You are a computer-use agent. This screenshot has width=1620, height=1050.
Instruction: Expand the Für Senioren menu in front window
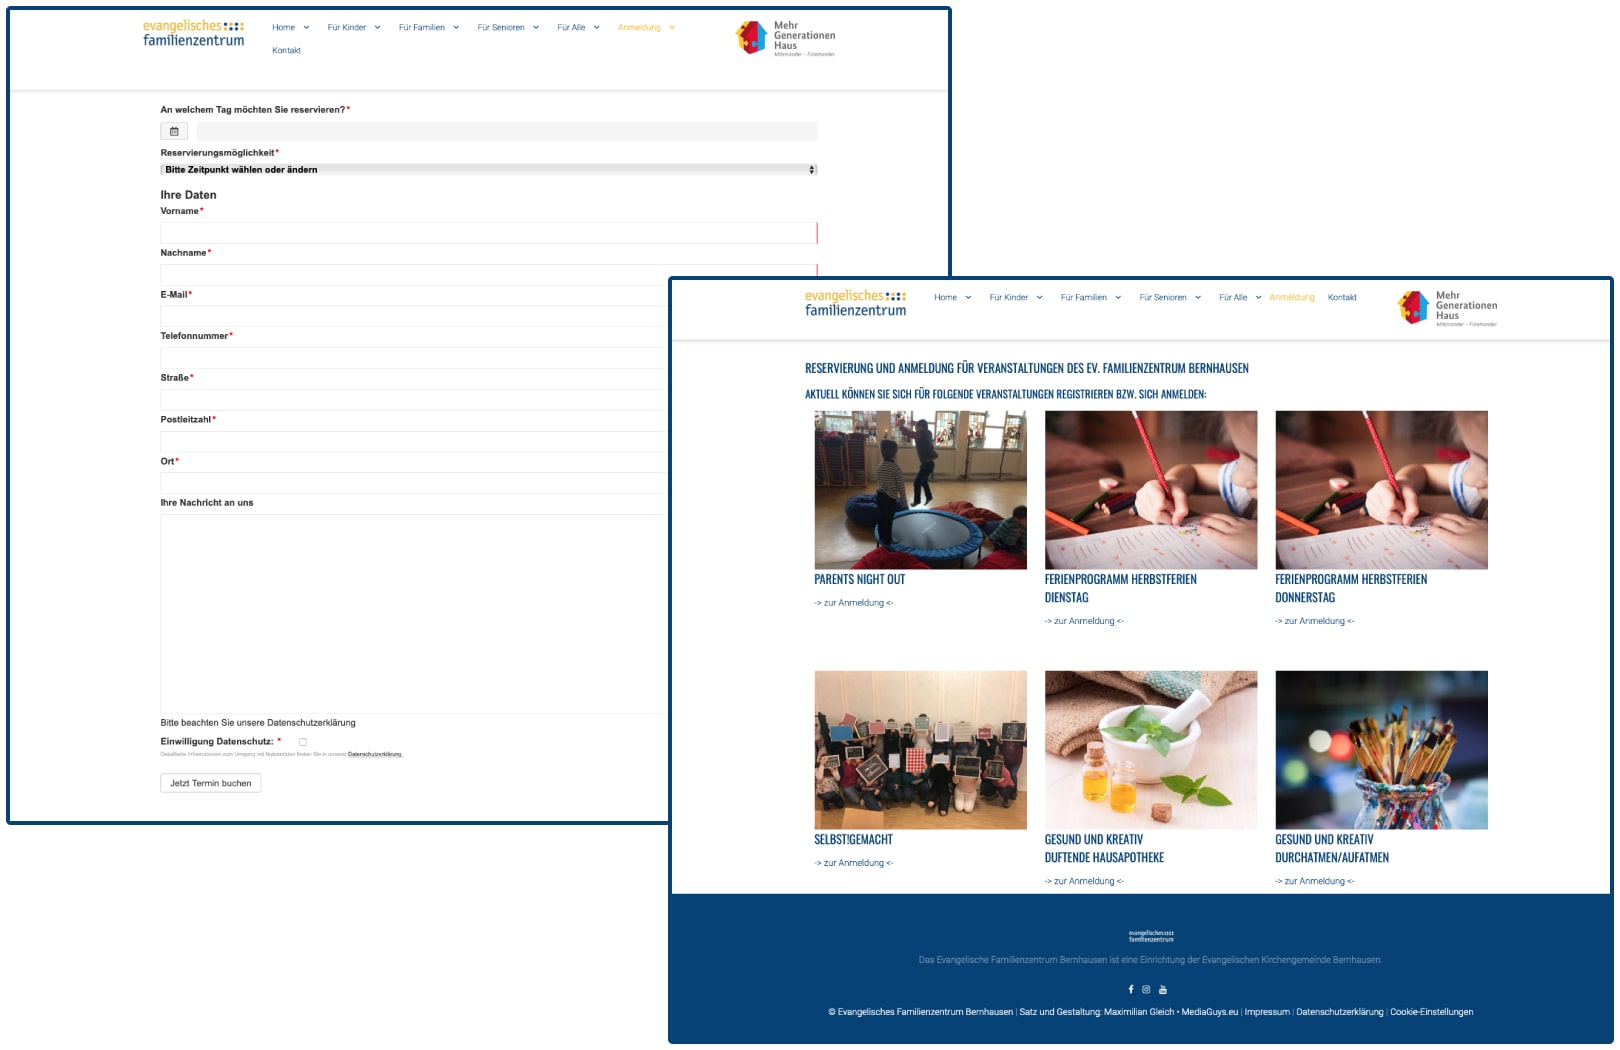pyautogui.click(x=1169, y=297)
